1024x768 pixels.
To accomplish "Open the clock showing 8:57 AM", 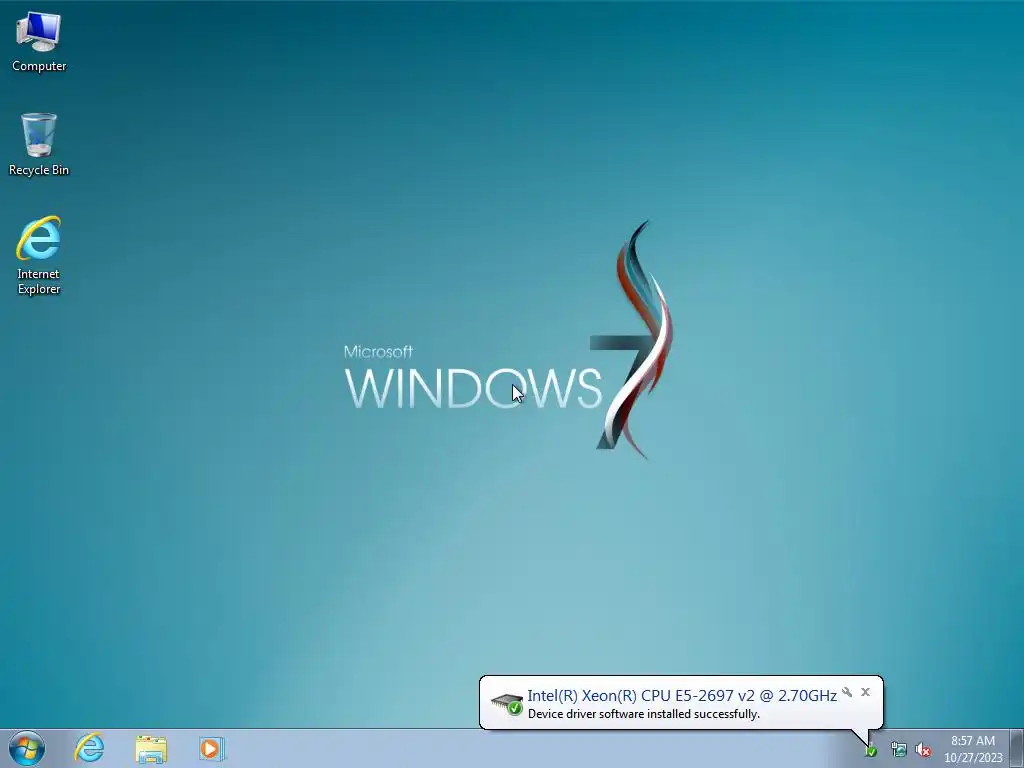I will (x=973, y=749).
